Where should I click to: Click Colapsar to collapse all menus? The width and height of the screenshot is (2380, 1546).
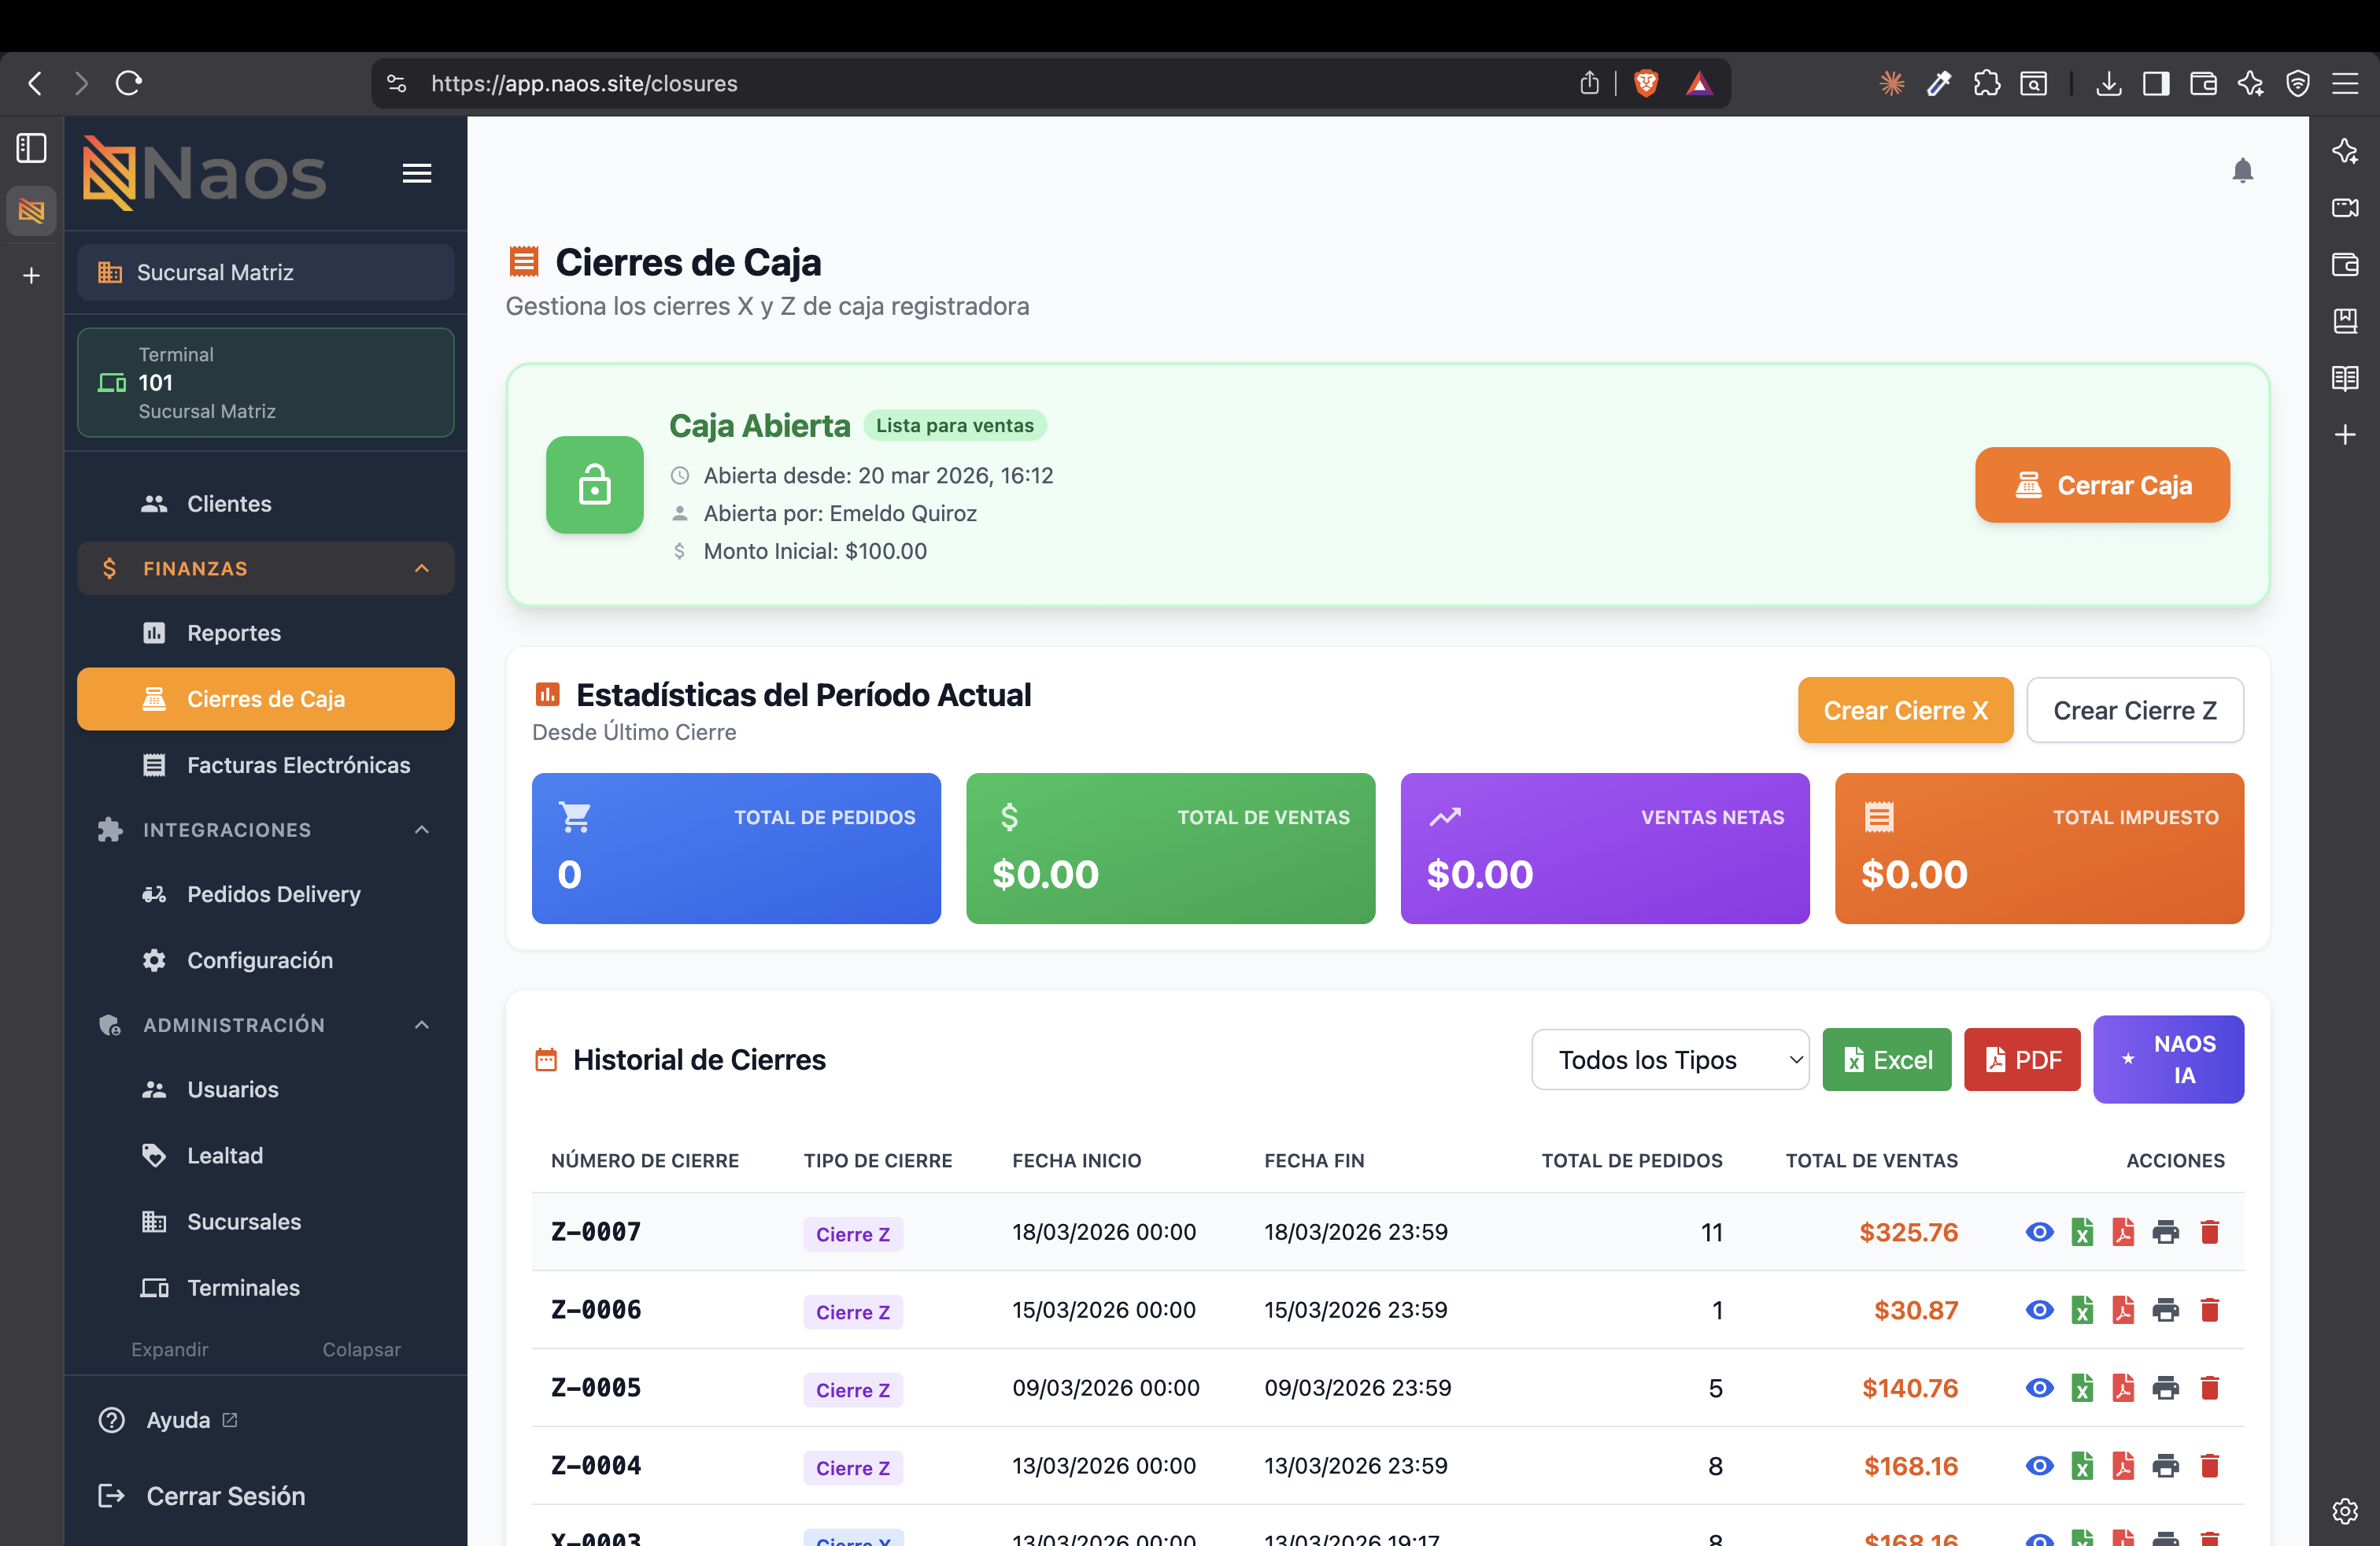click(361, 1349)
